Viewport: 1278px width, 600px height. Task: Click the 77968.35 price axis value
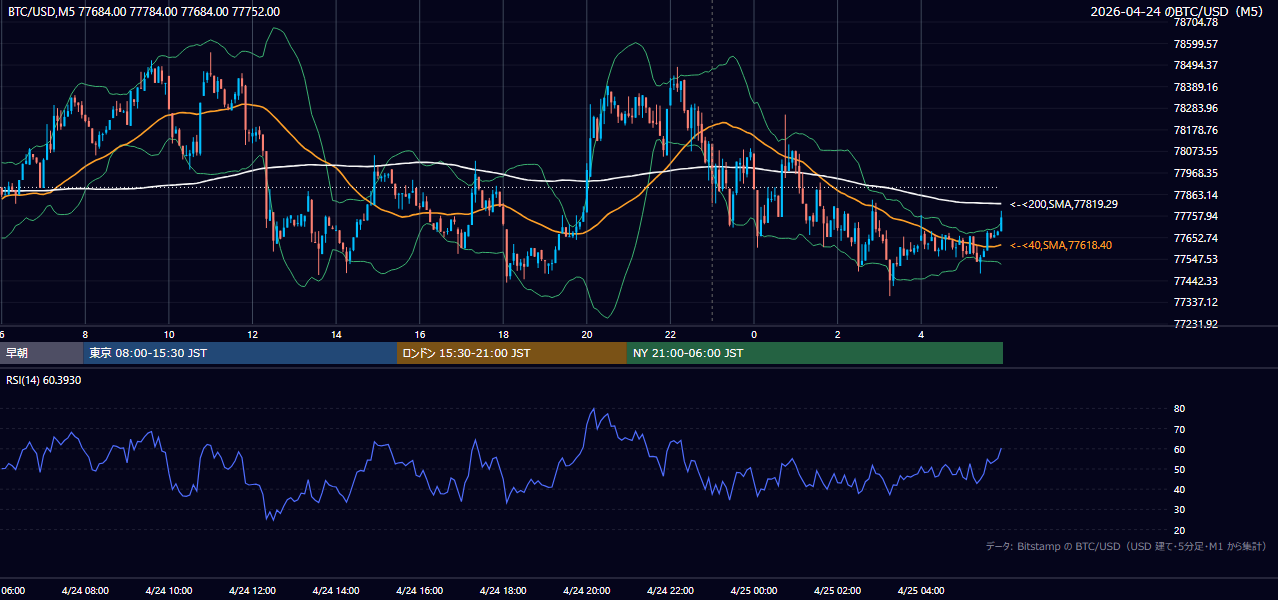coord(1195,173)
